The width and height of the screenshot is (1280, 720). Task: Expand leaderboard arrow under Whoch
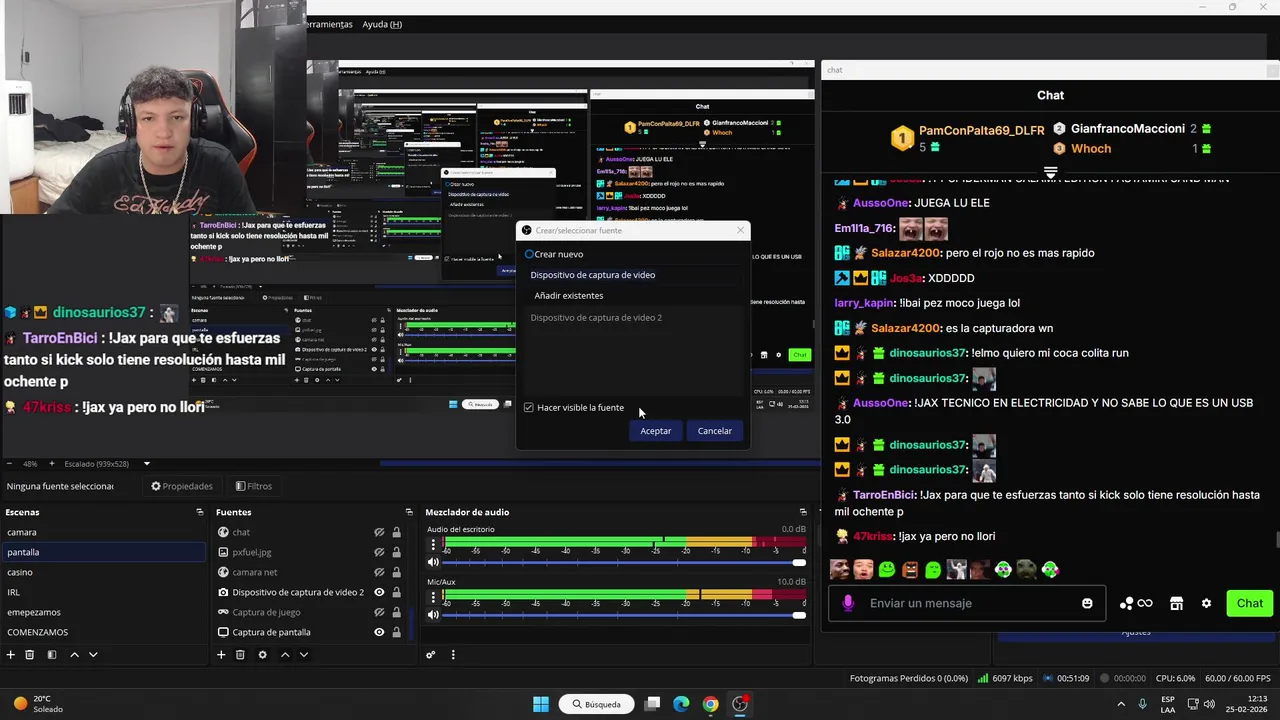tap(1050, 173)
